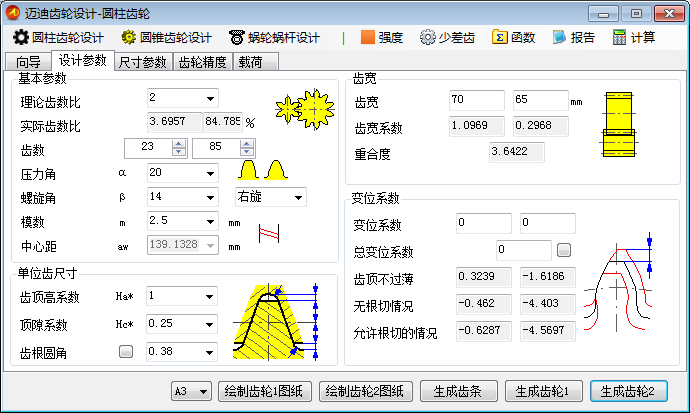Click the 总变位系数 input field
This screenshot has width=690, height=413.
click(523, 250)
